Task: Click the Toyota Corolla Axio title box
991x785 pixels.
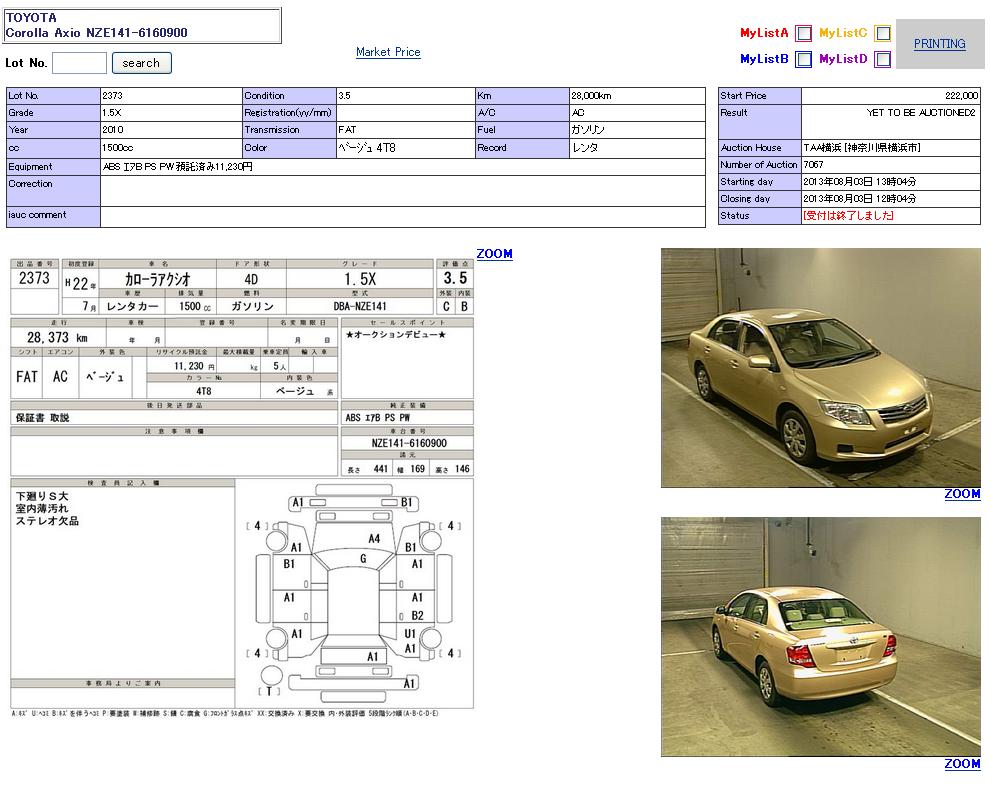Action: click(x=143, y=26)
